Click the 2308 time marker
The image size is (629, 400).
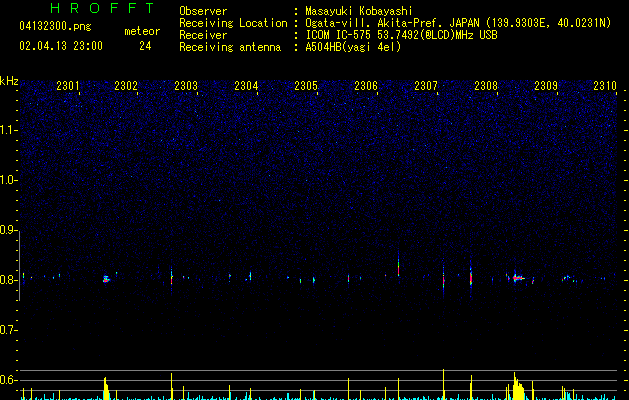486,85
